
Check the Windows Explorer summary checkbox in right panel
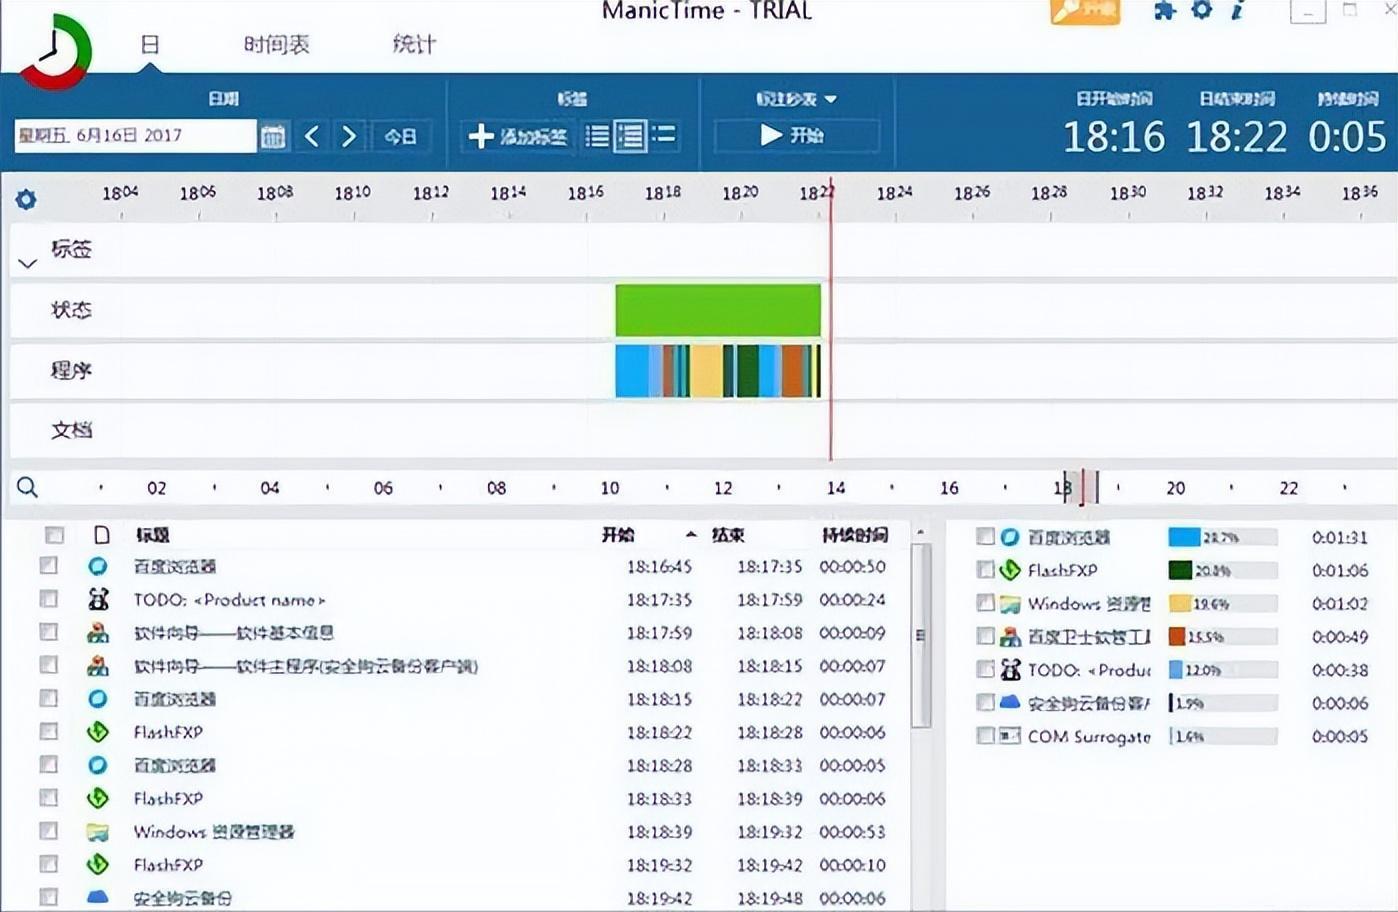click(985, 603)
